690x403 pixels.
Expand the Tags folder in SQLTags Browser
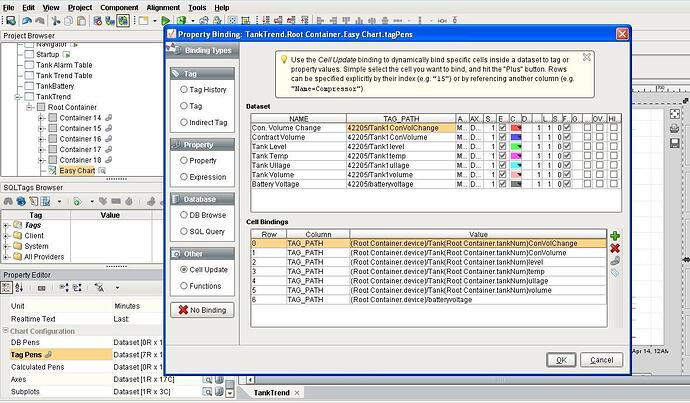coord(6,225)
